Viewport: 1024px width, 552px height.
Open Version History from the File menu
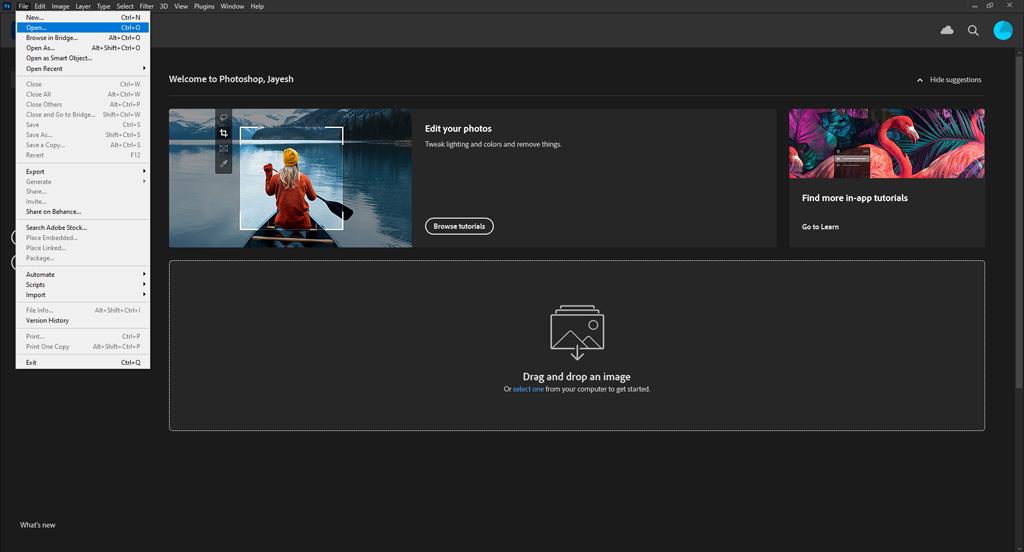[83, 320]
